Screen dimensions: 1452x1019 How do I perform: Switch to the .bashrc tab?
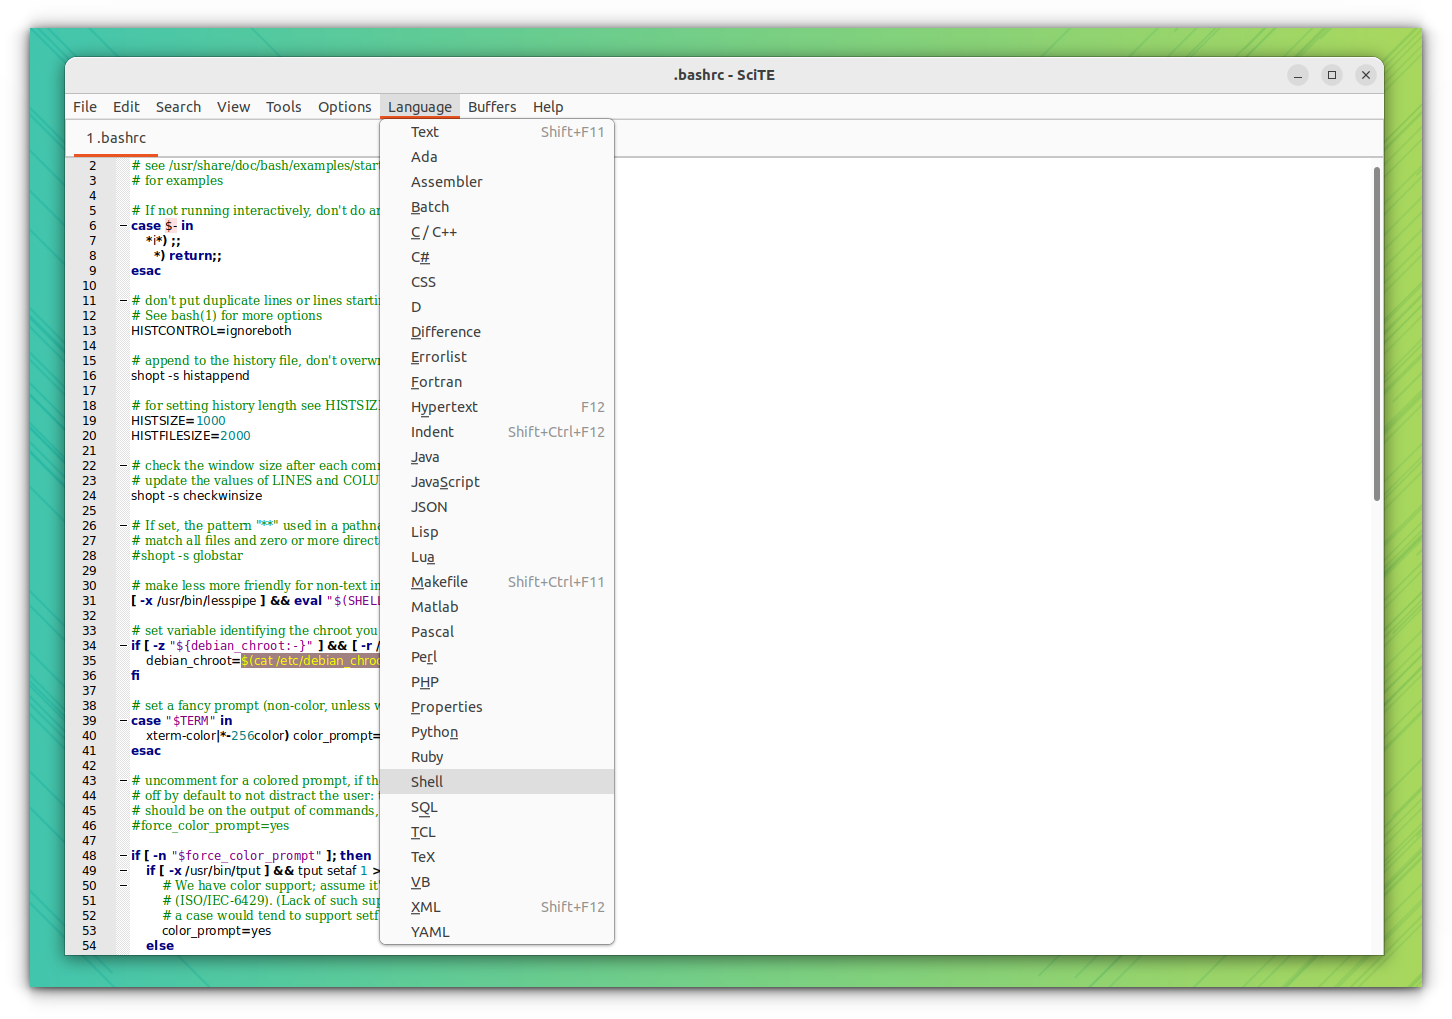[x=115, y=137]
